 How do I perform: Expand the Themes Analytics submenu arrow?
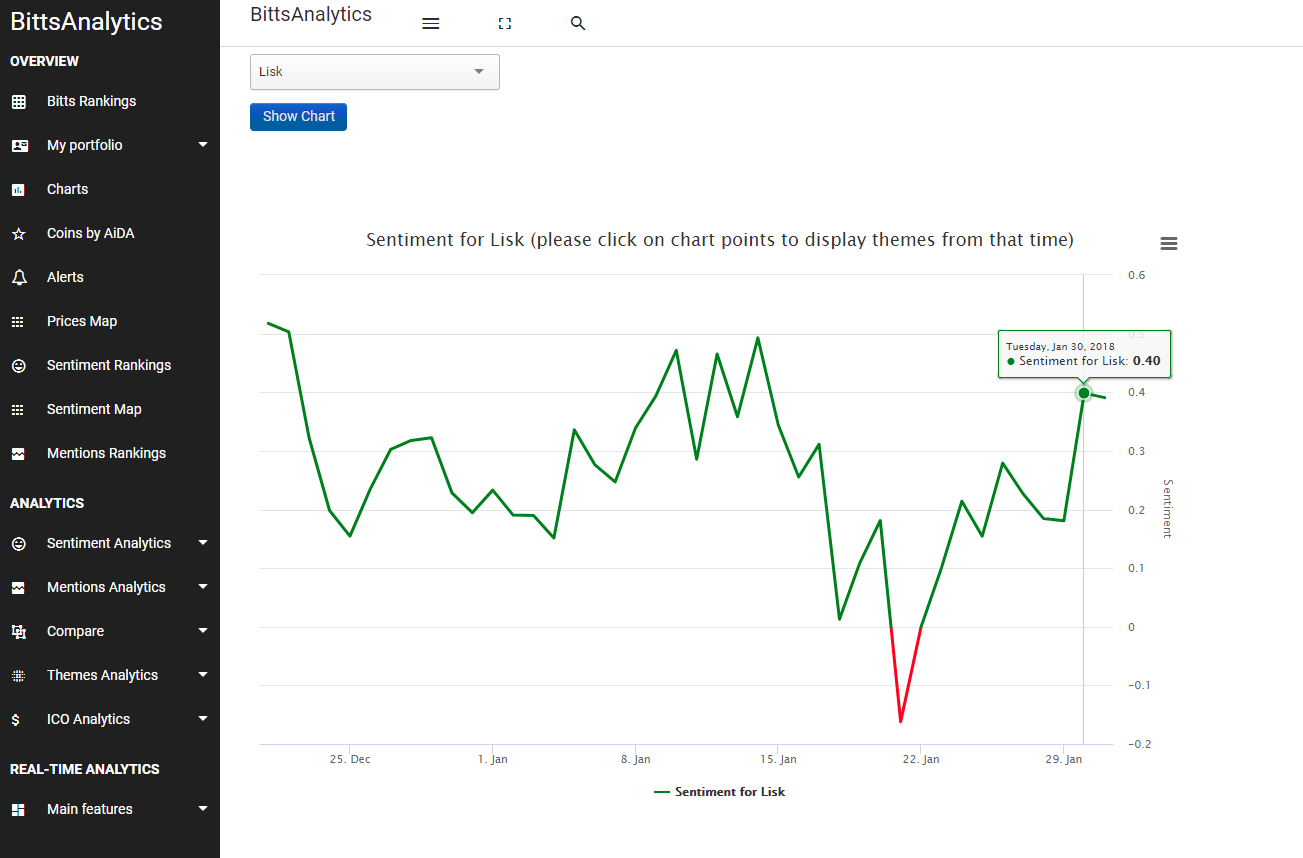pos(203,675)
